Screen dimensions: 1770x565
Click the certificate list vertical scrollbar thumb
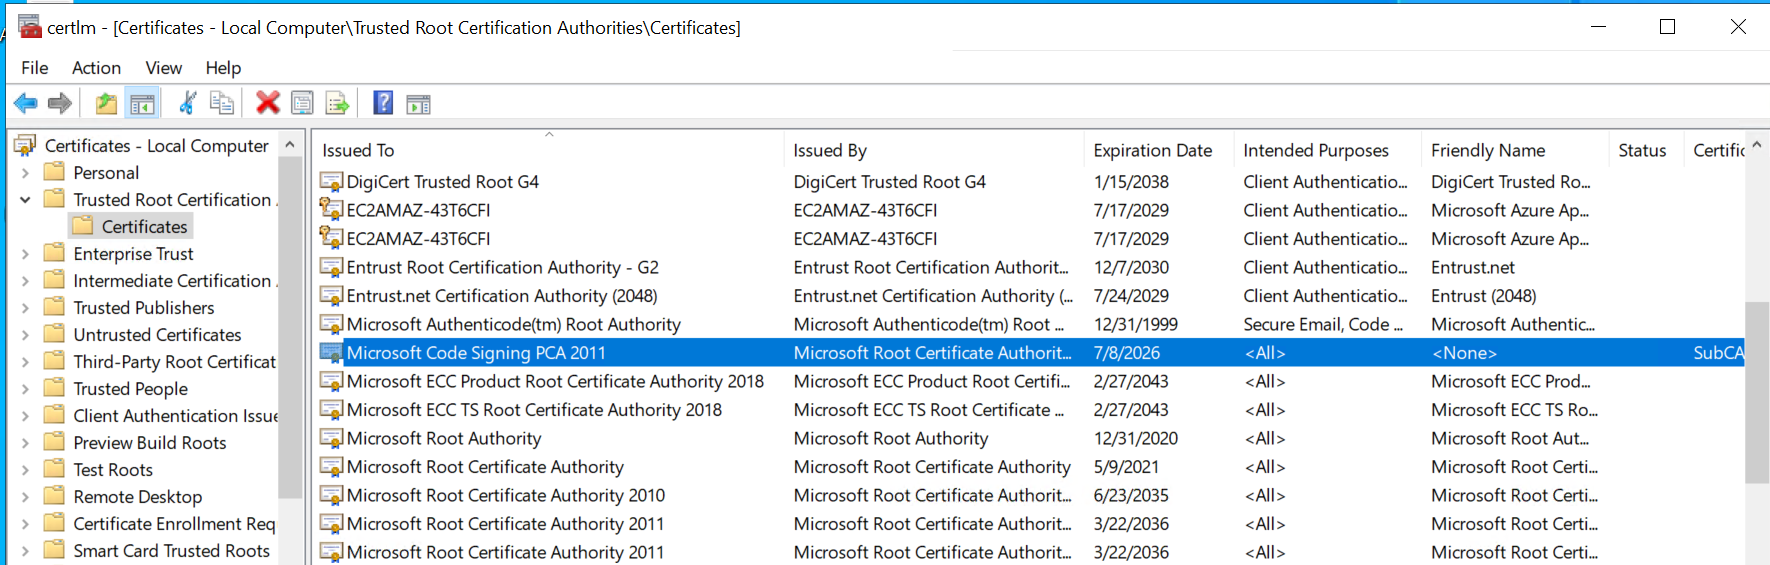(1757, 393)
